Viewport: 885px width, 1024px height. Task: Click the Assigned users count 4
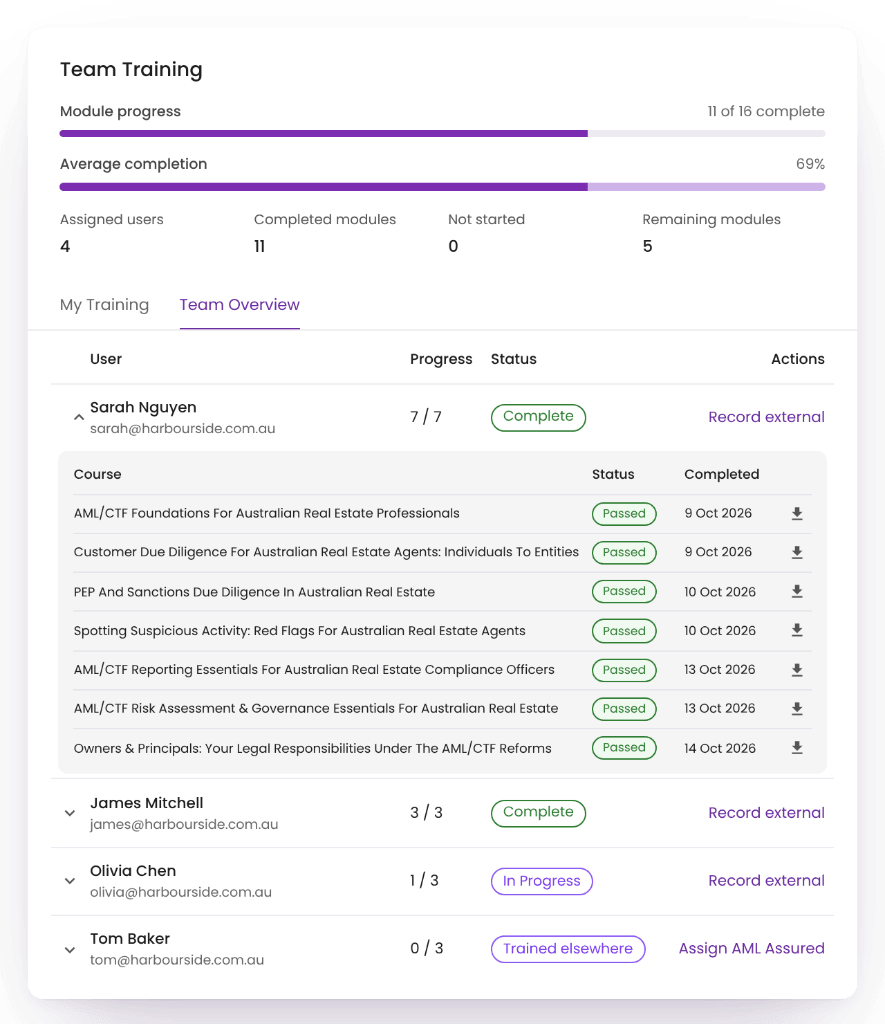point(65,246)
